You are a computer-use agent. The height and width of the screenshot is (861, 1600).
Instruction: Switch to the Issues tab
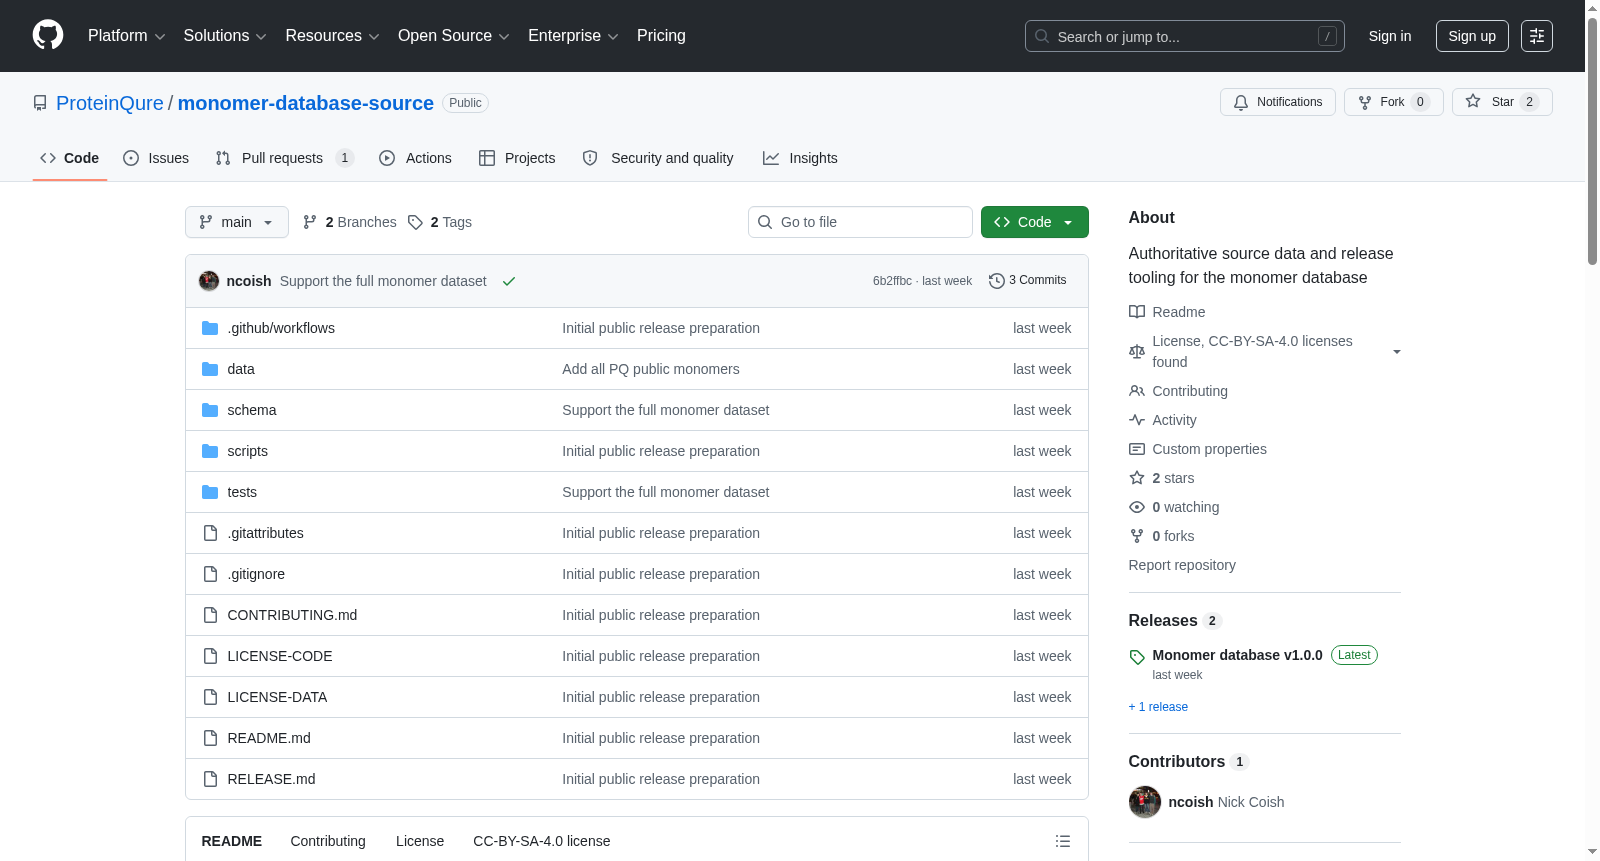[x=156, y=158]
